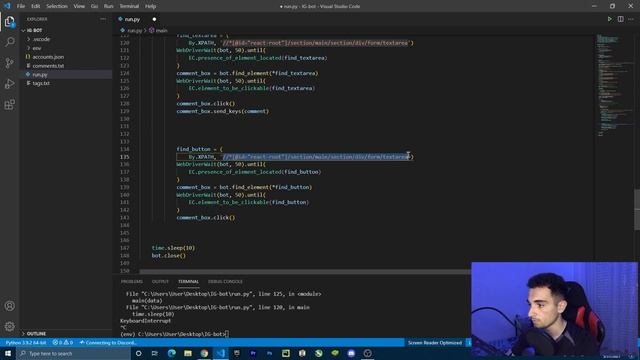Open the Run menu
The image size is (640, 360).
coord(109,6)
